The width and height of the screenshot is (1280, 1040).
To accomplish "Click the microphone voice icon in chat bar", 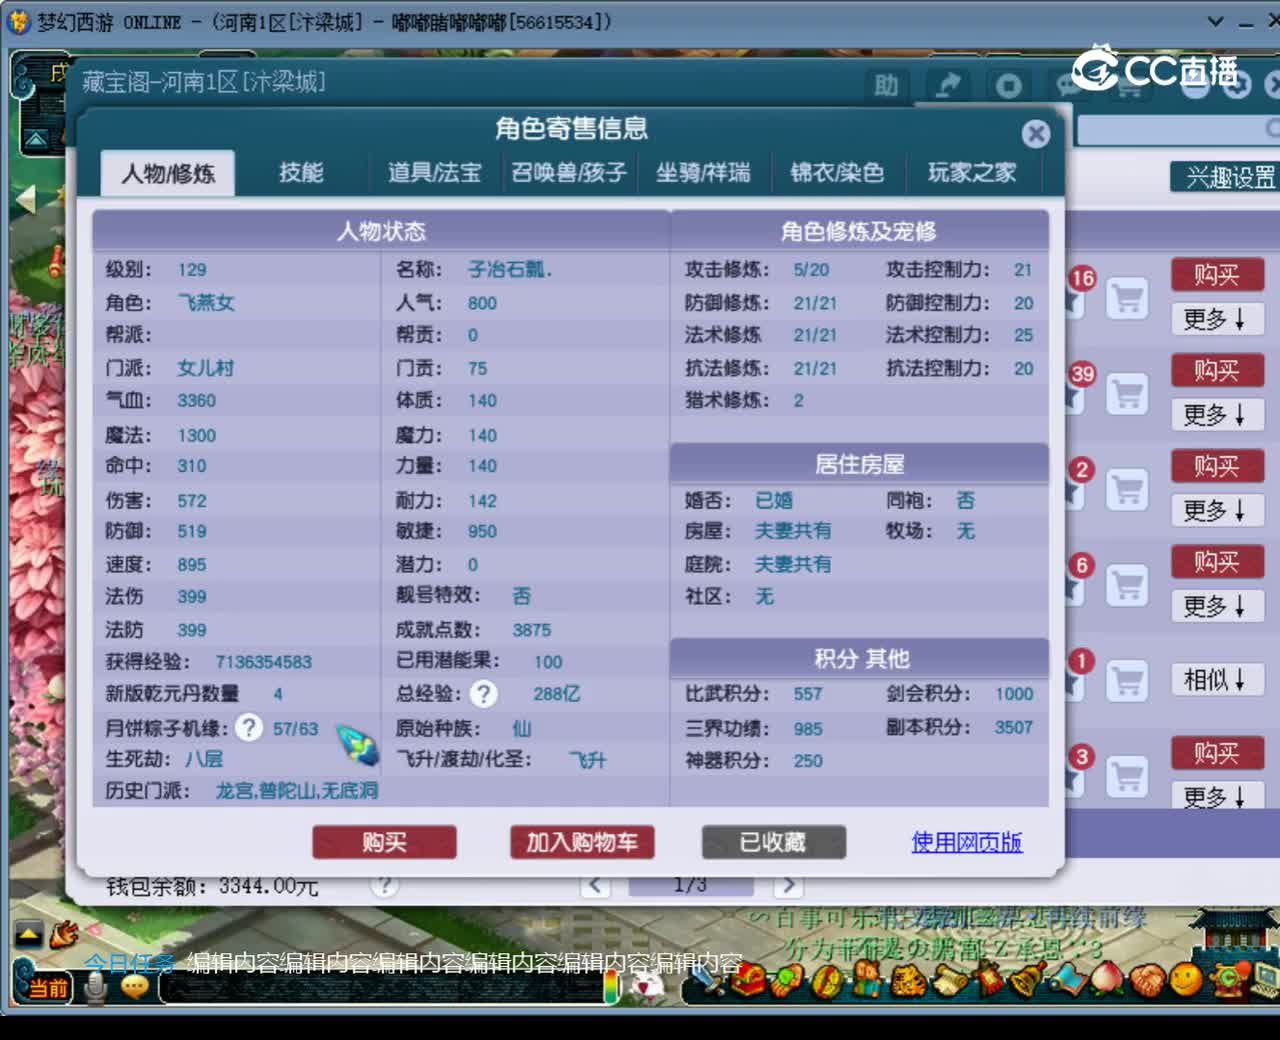I will click(x=96, y=988).
